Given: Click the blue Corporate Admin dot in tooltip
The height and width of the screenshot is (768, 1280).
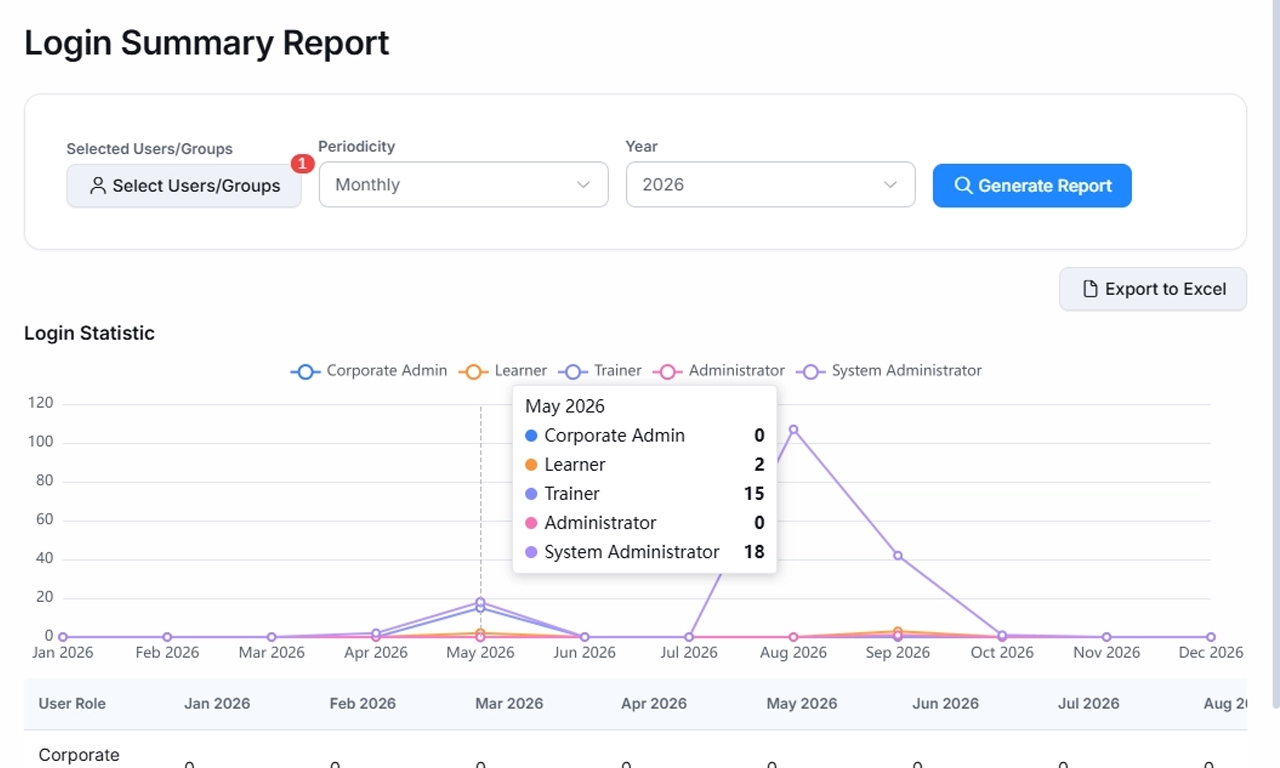Looking at the screenshot, I should pyautogui.click(x=531, y=436).
